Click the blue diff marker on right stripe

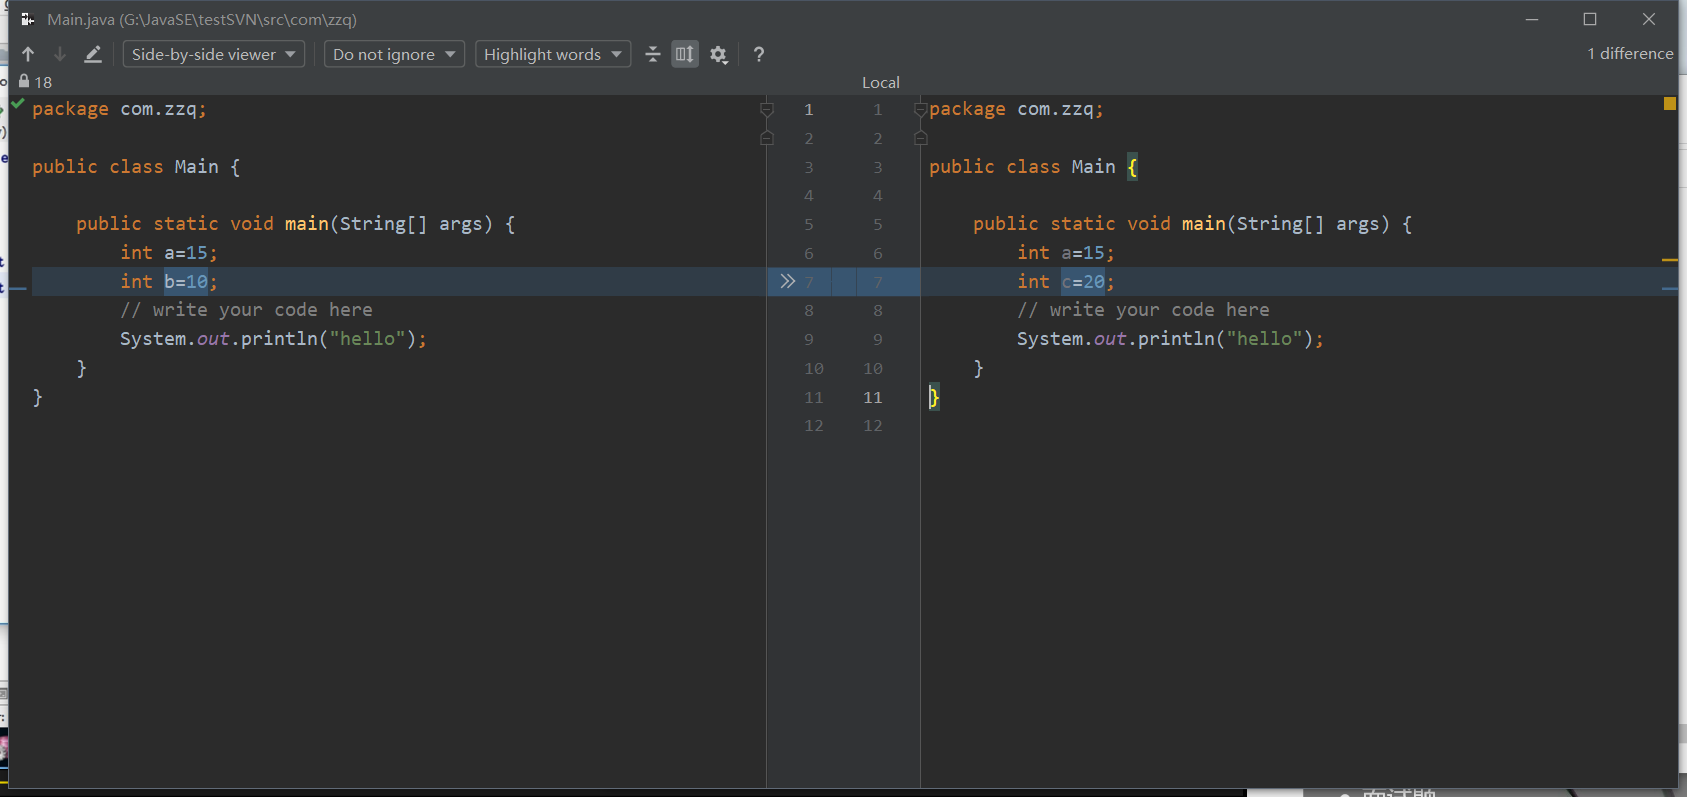click(1670, 288)
